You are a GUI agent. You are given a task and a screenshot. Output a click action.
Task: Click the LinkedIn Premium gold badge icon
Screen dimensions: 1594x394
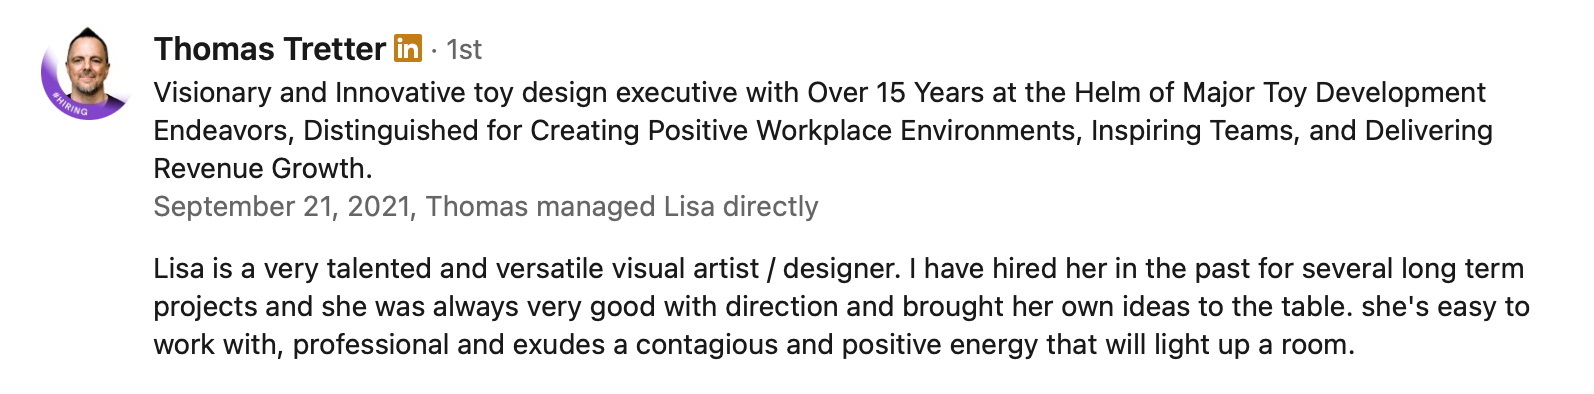tap(408, 48)
